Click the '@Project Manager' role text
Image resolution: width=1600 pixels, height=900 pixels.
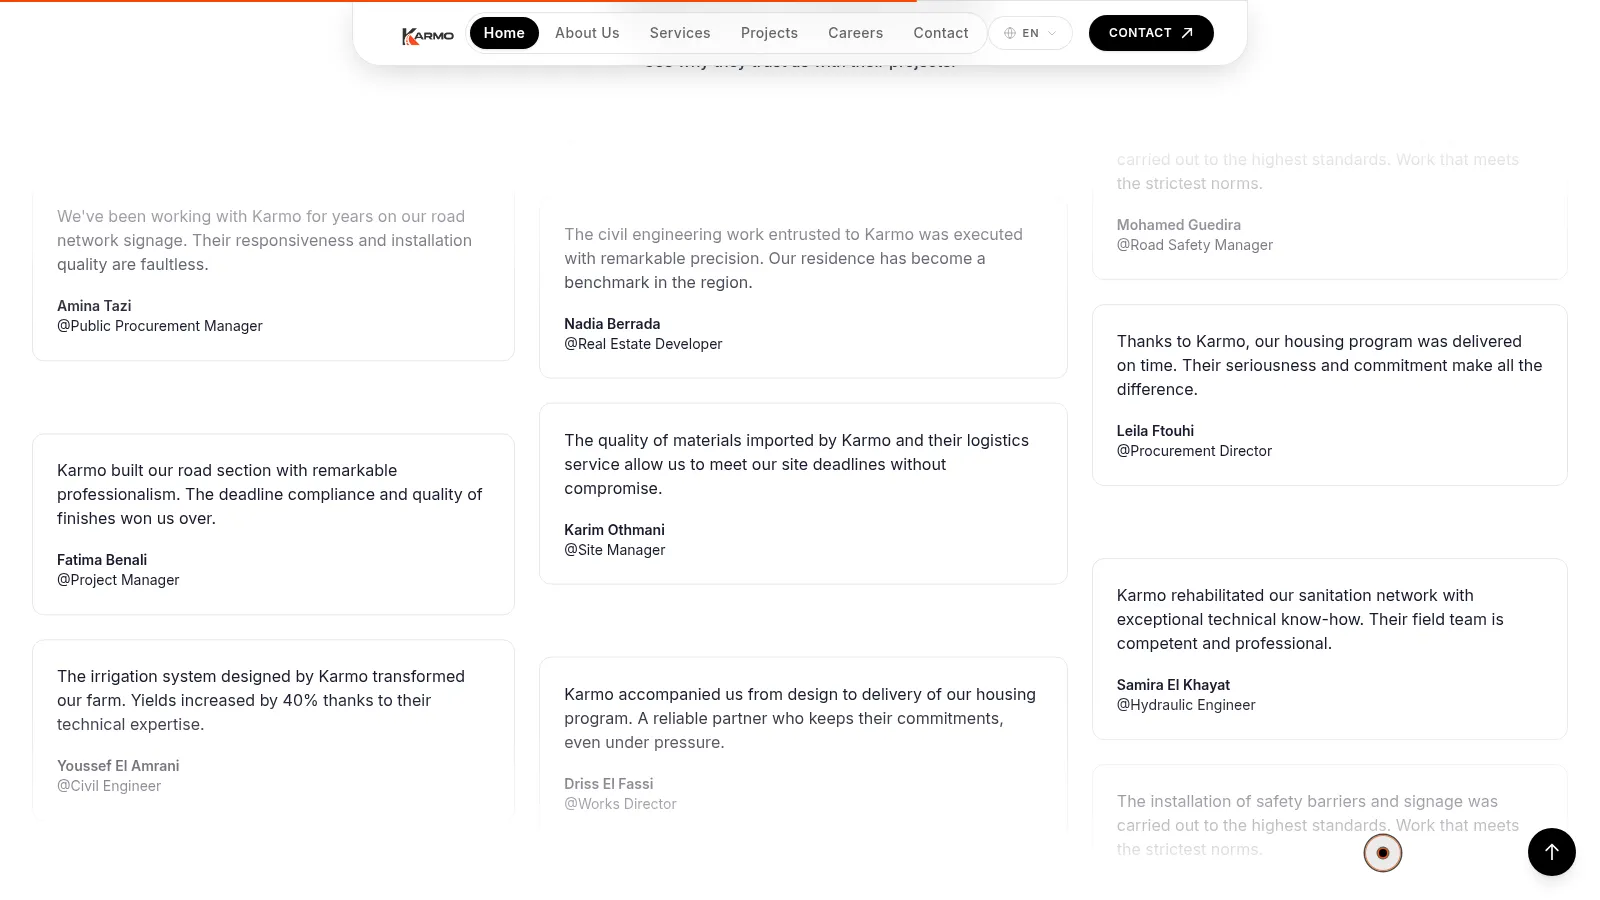tap(118, 580)
